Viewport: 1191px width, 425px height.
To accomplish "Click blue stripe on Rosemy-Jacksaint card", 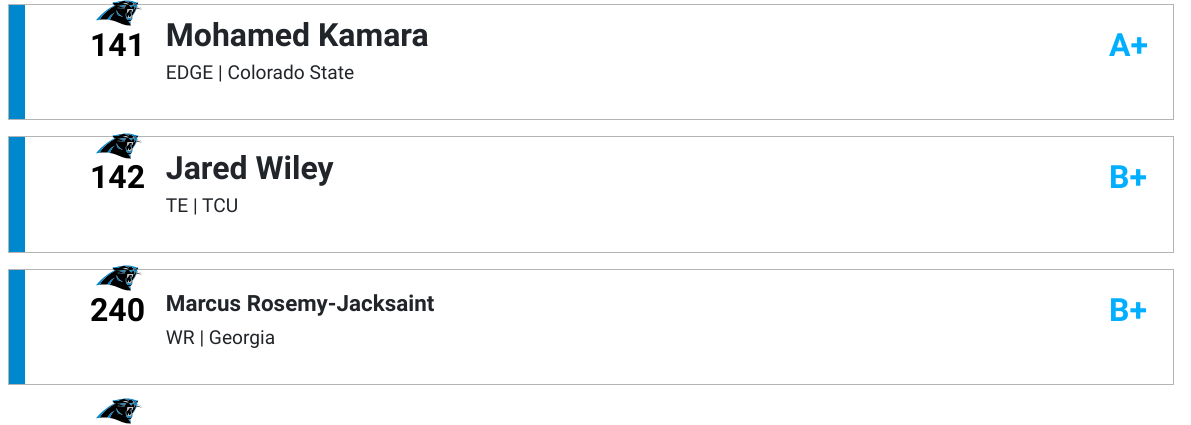I will pyautogui.click(x=17, y=326).
